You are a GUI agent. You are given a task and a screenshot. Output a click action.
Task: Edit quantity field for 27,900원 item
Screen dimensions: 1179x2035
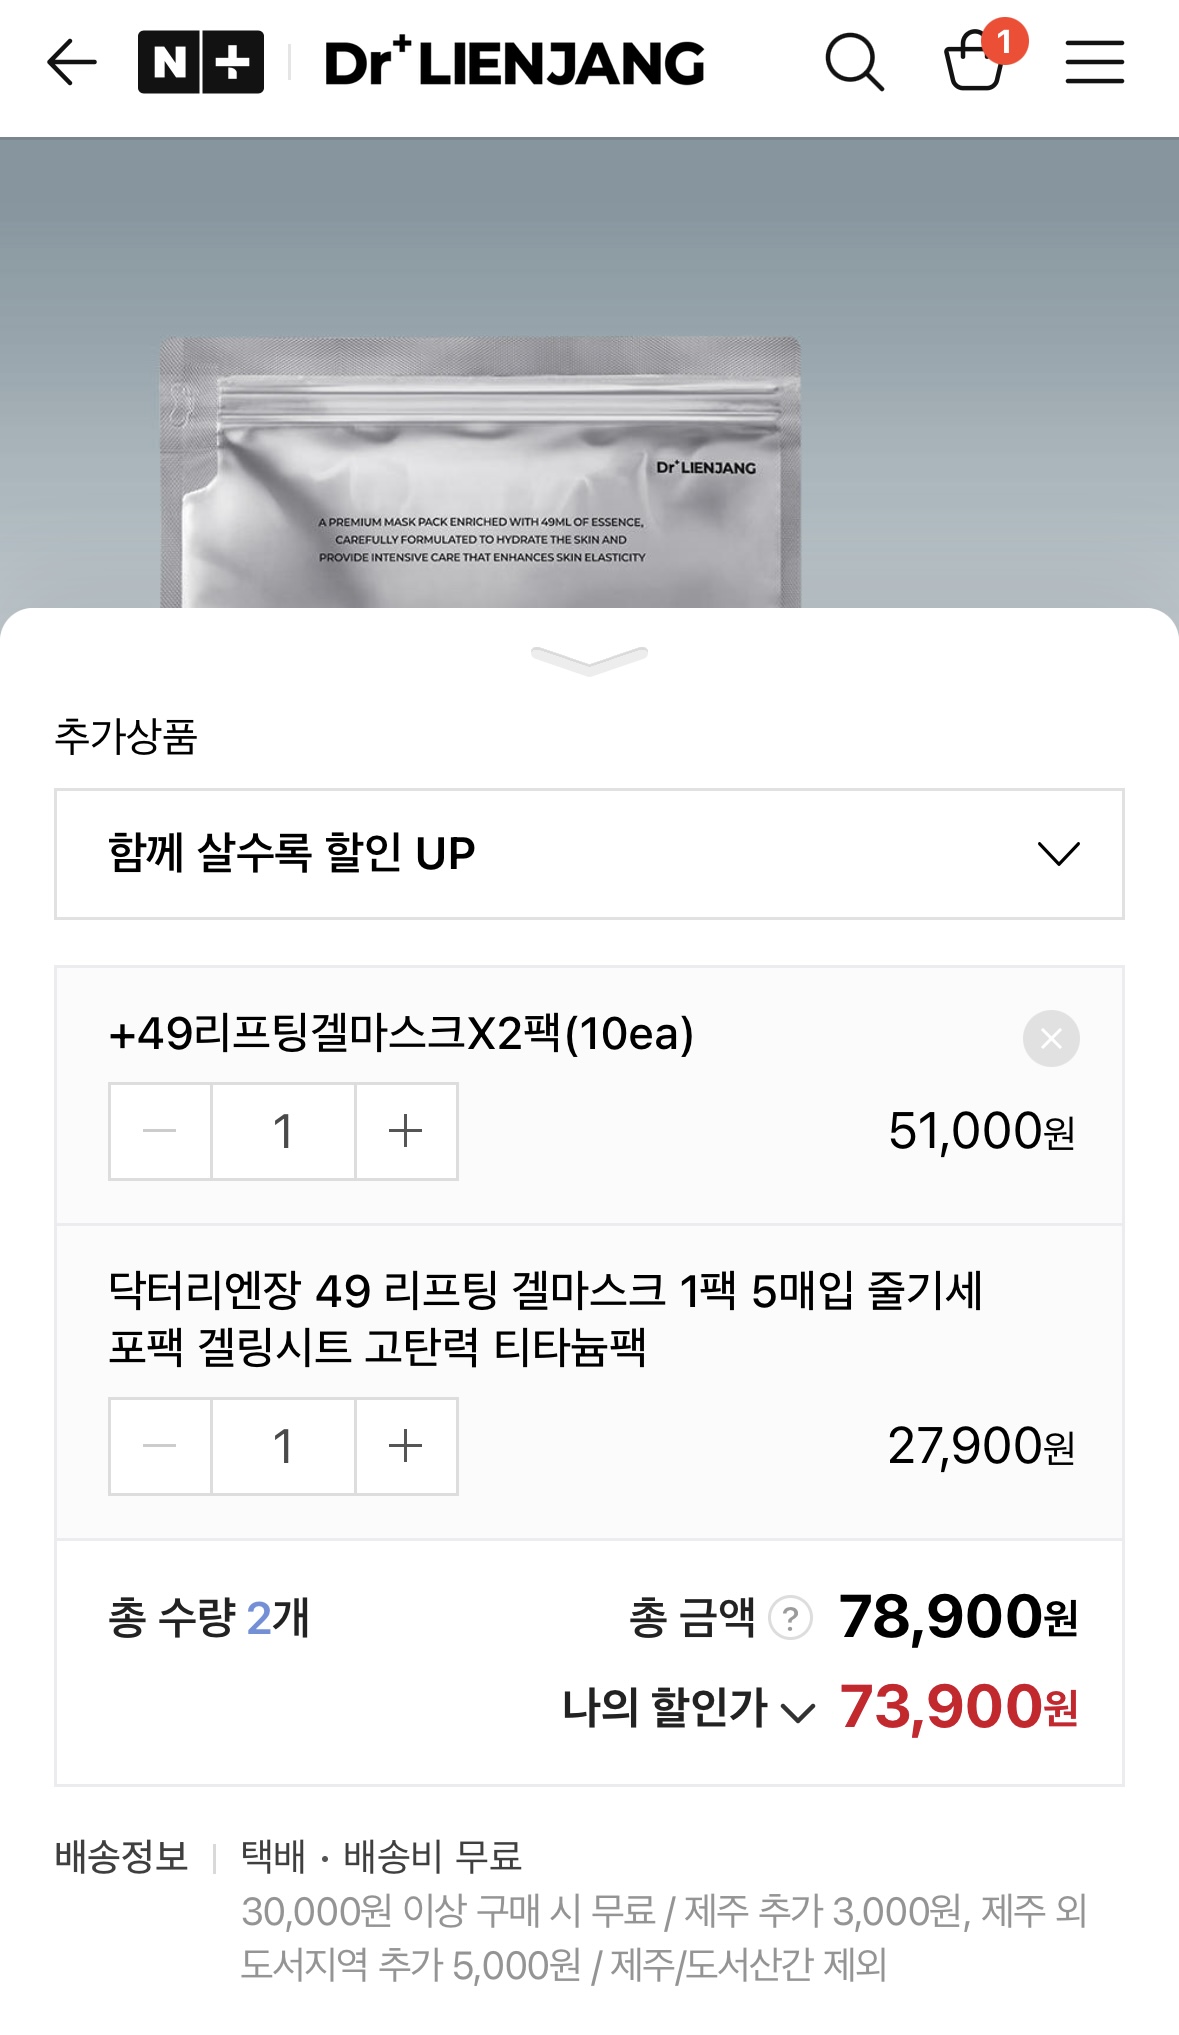coord(283,1446)
